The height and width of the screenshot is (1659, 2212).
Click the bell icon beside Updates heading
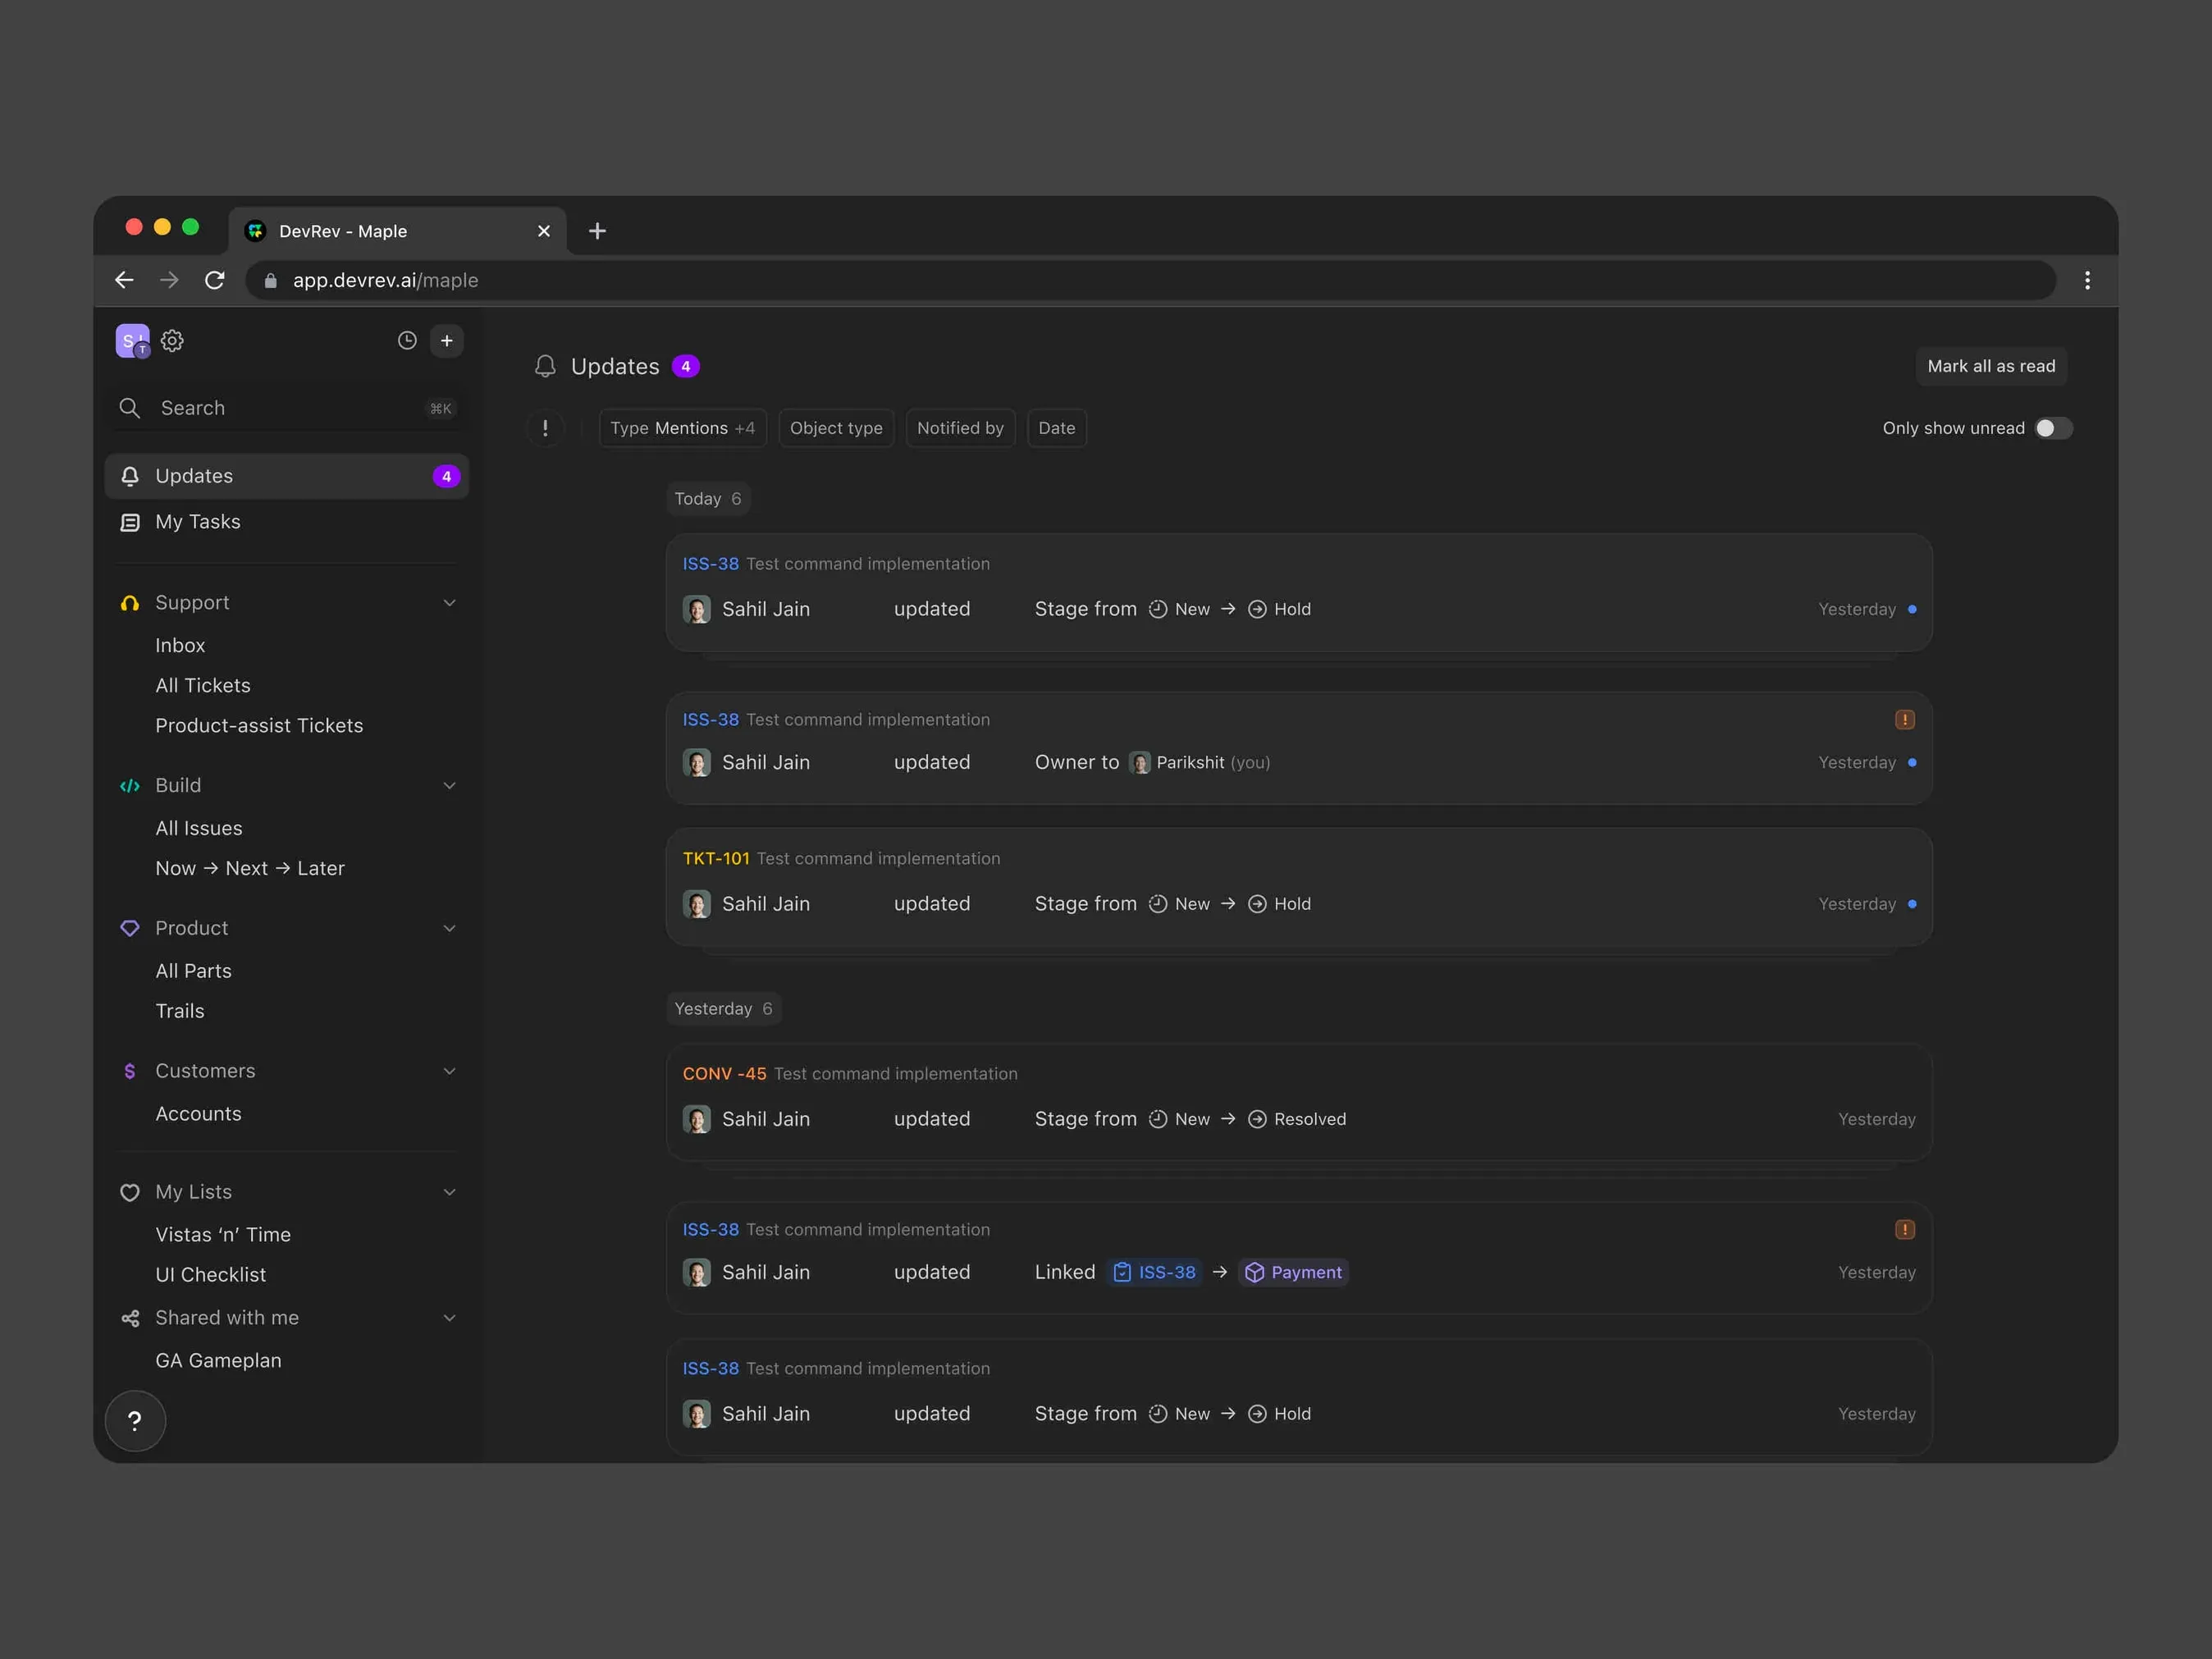coord(545,366)
